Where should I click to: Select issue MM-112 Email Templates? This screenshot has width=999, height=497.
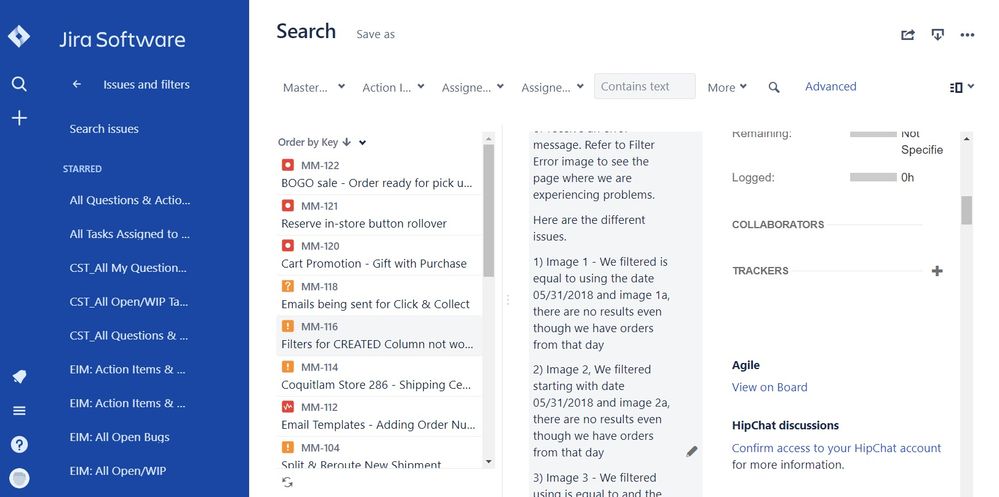pyautogui.click(x=379, y=415)
